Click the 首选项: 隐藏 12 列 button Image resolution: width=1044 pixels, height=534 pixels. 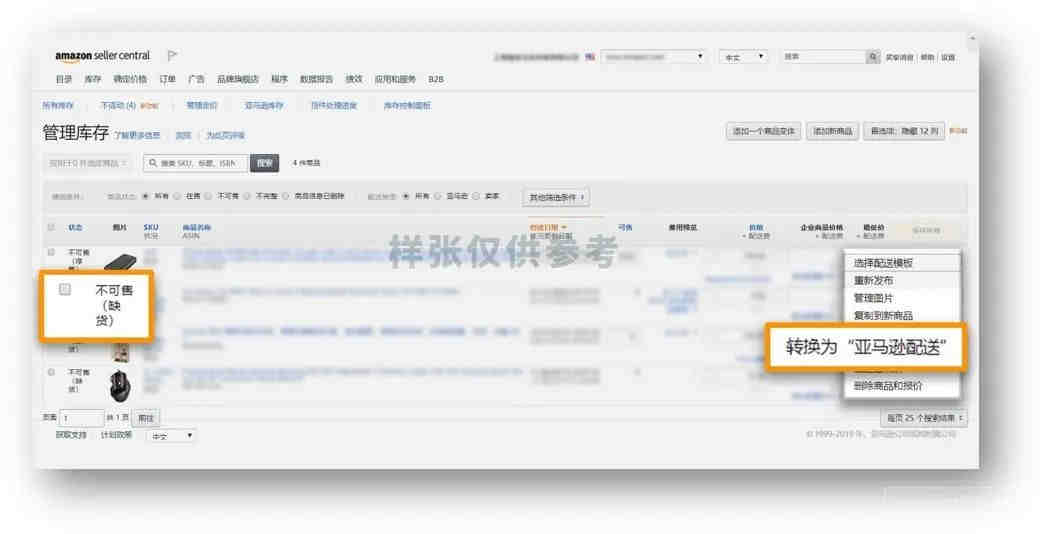904,131
